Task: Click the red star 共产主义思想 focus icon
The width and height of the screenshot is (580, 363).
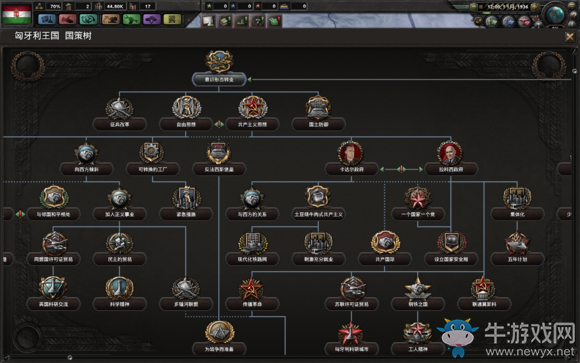Action: (253, 107)
